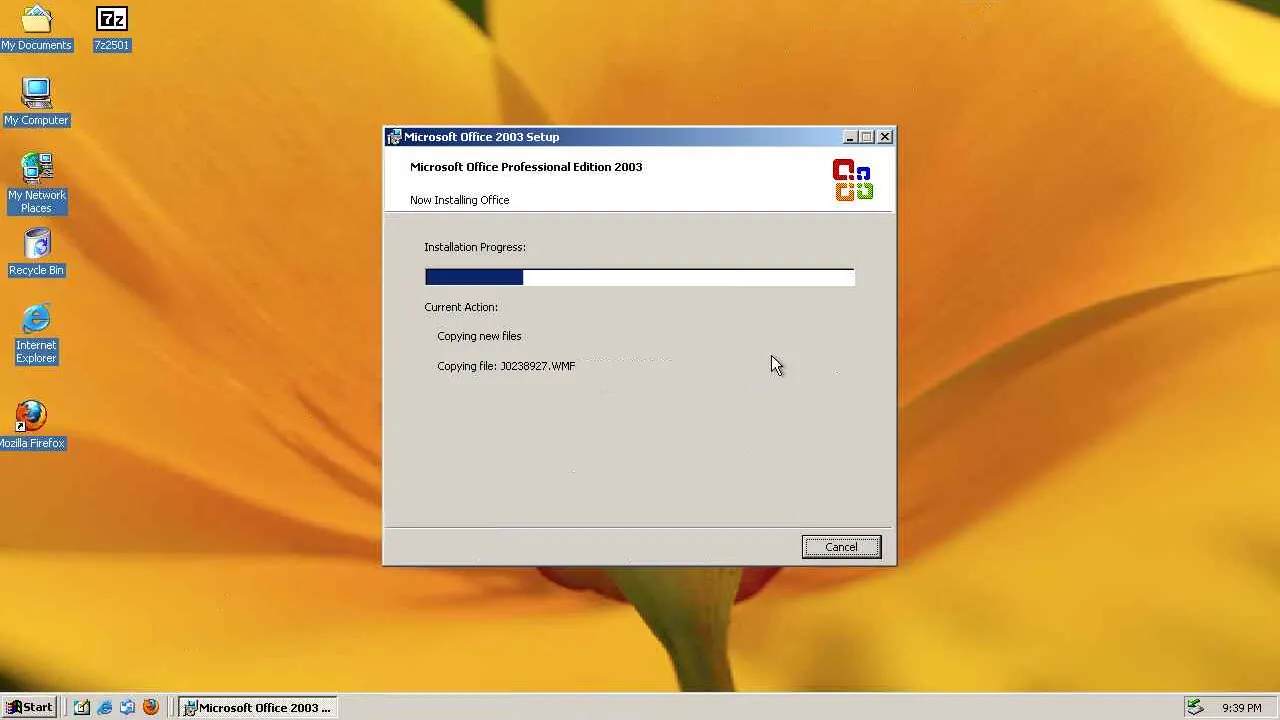Click the 9:39 PM system clock

click(x=1241, y=708)
